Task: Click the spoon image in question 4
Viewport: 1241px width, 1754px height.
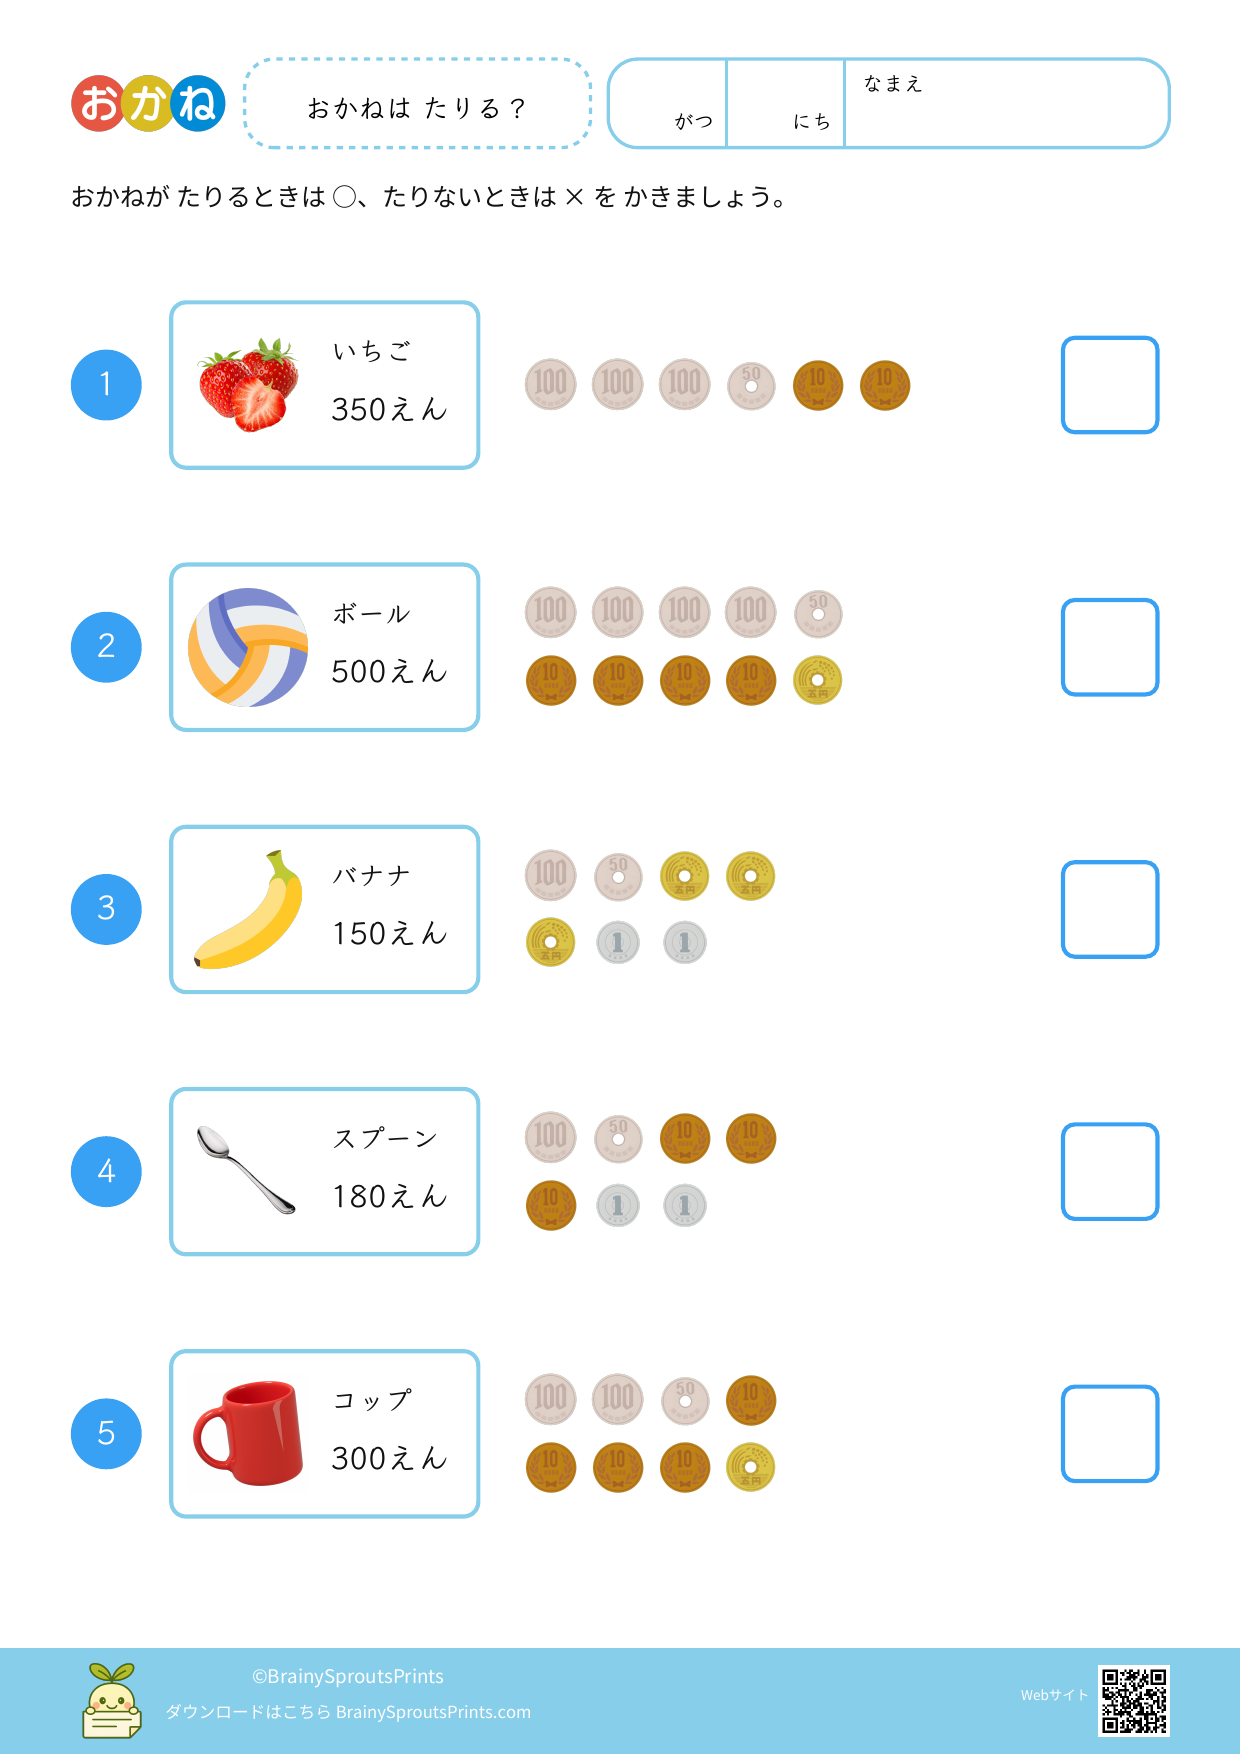Action: click(246, 1170)
